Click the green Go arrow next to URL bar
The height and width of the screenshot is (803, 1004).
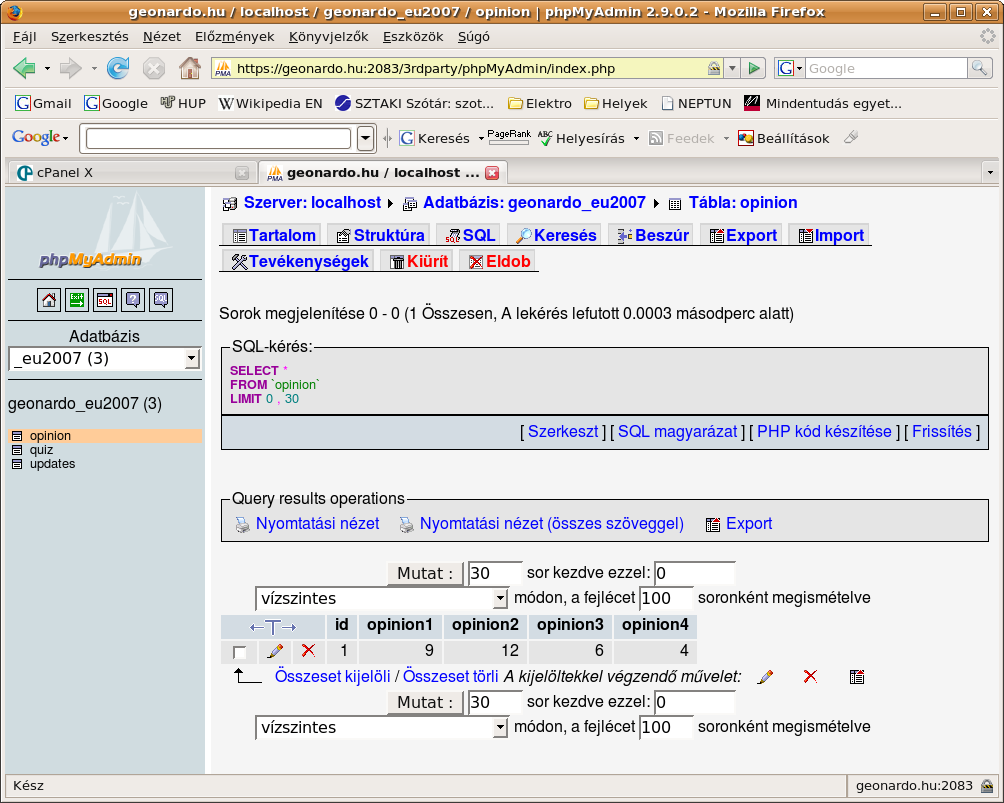click(754, 68)
